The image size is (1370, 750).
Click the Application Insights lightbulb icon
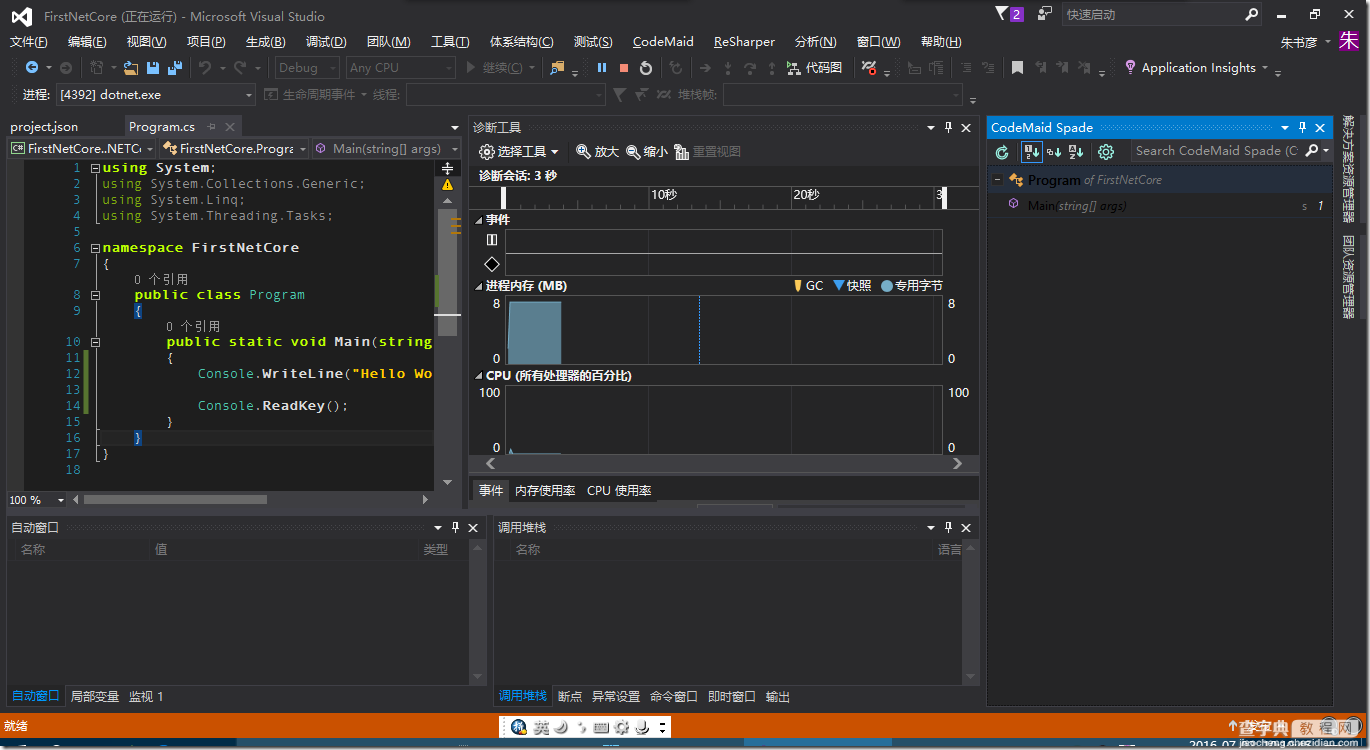click(1131, 68)
